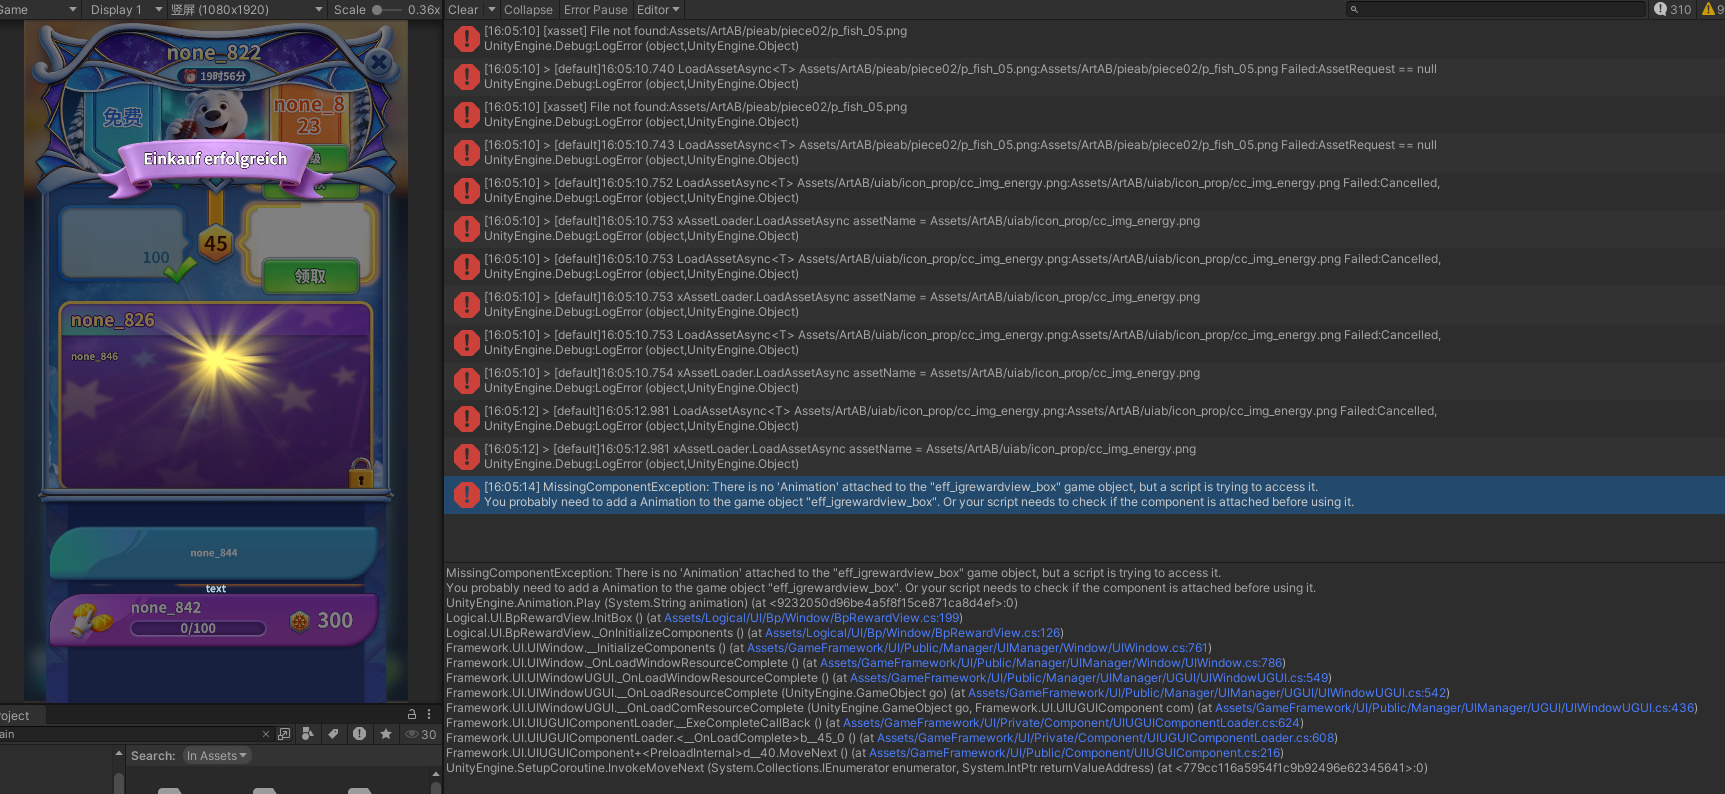
Task: Clear the Project search field text
Action: (x=265, y=734)
